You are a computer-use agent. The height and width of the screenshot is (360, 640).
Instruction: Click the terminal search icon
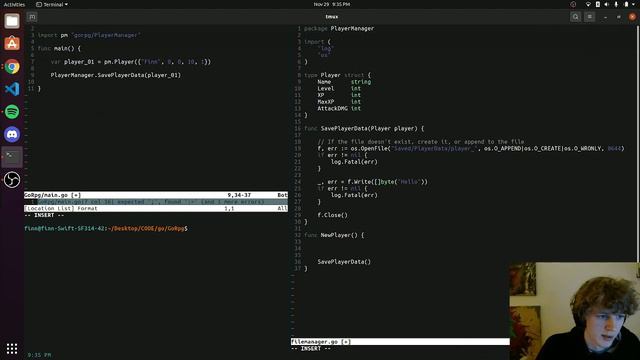576,17
